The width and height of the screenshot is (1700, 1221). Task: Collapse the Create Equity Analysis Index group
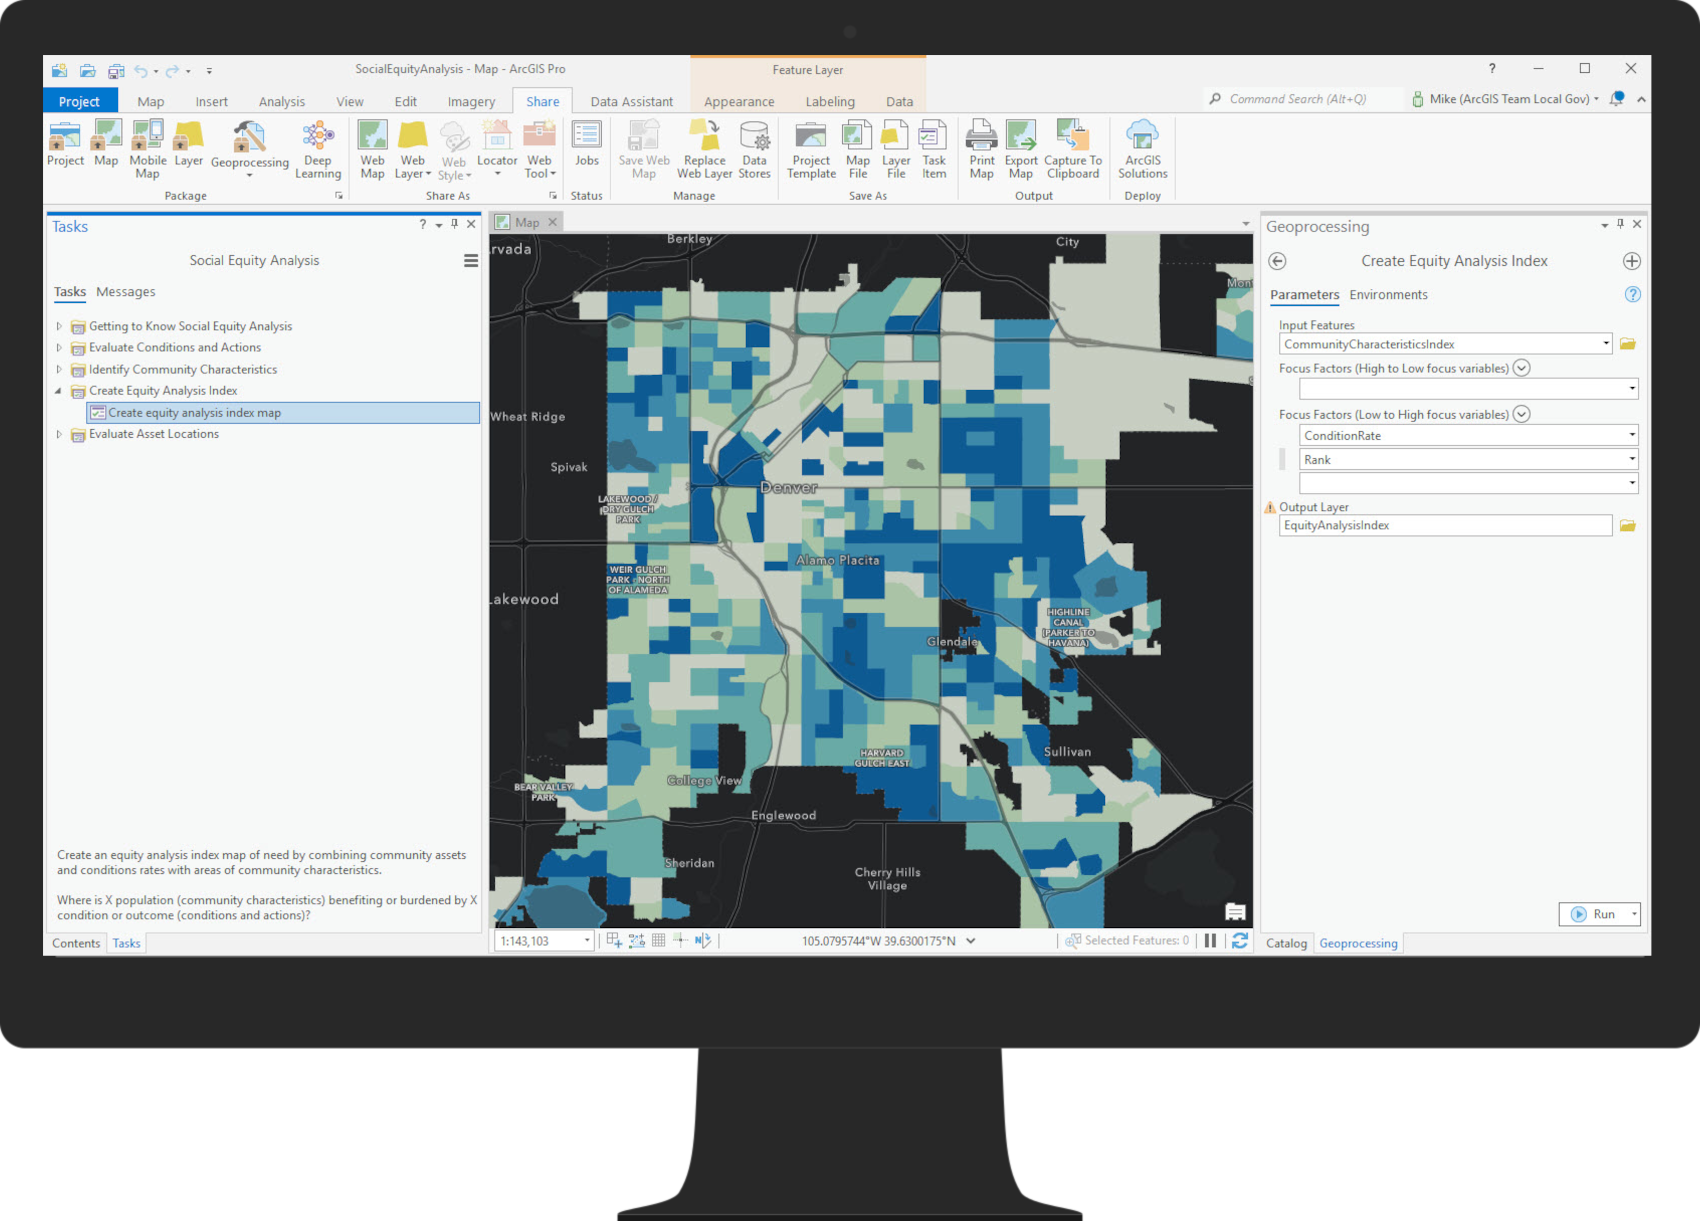pos(57,390)
